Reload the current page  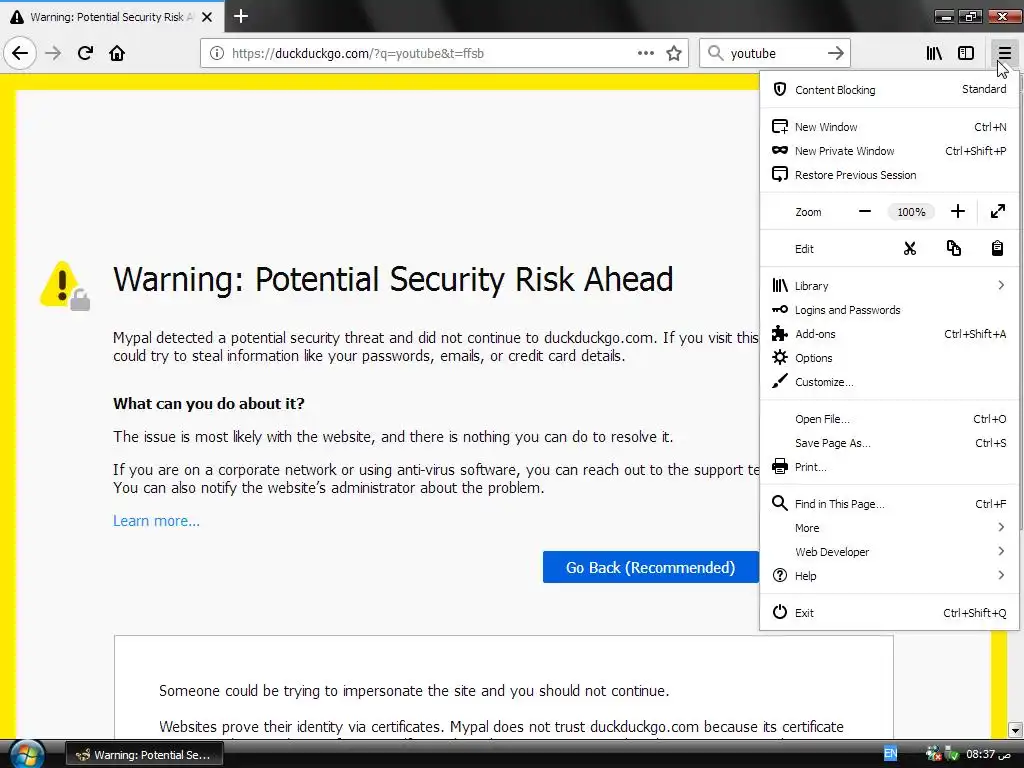pyautogui.click(x=85, y=53)
